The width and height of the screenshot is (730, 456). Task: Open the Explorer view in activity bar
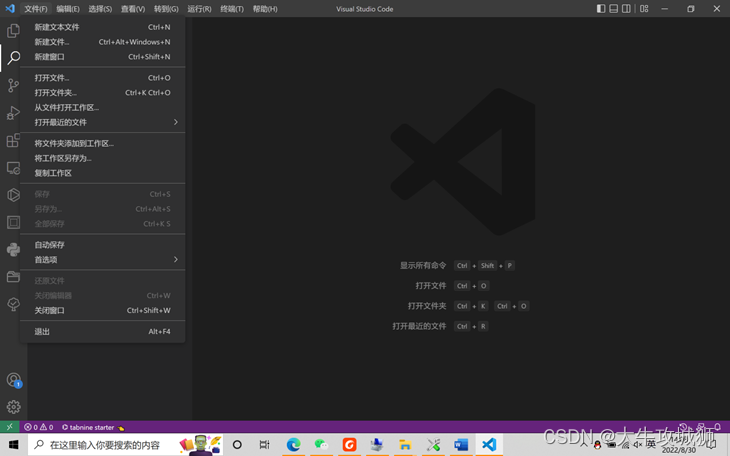13,31
